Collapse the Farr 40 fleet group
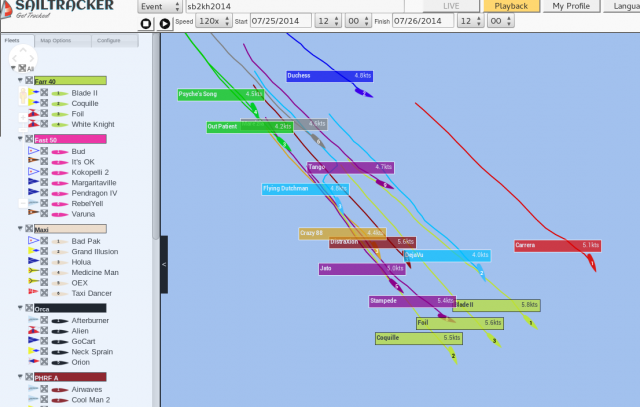 20,80
